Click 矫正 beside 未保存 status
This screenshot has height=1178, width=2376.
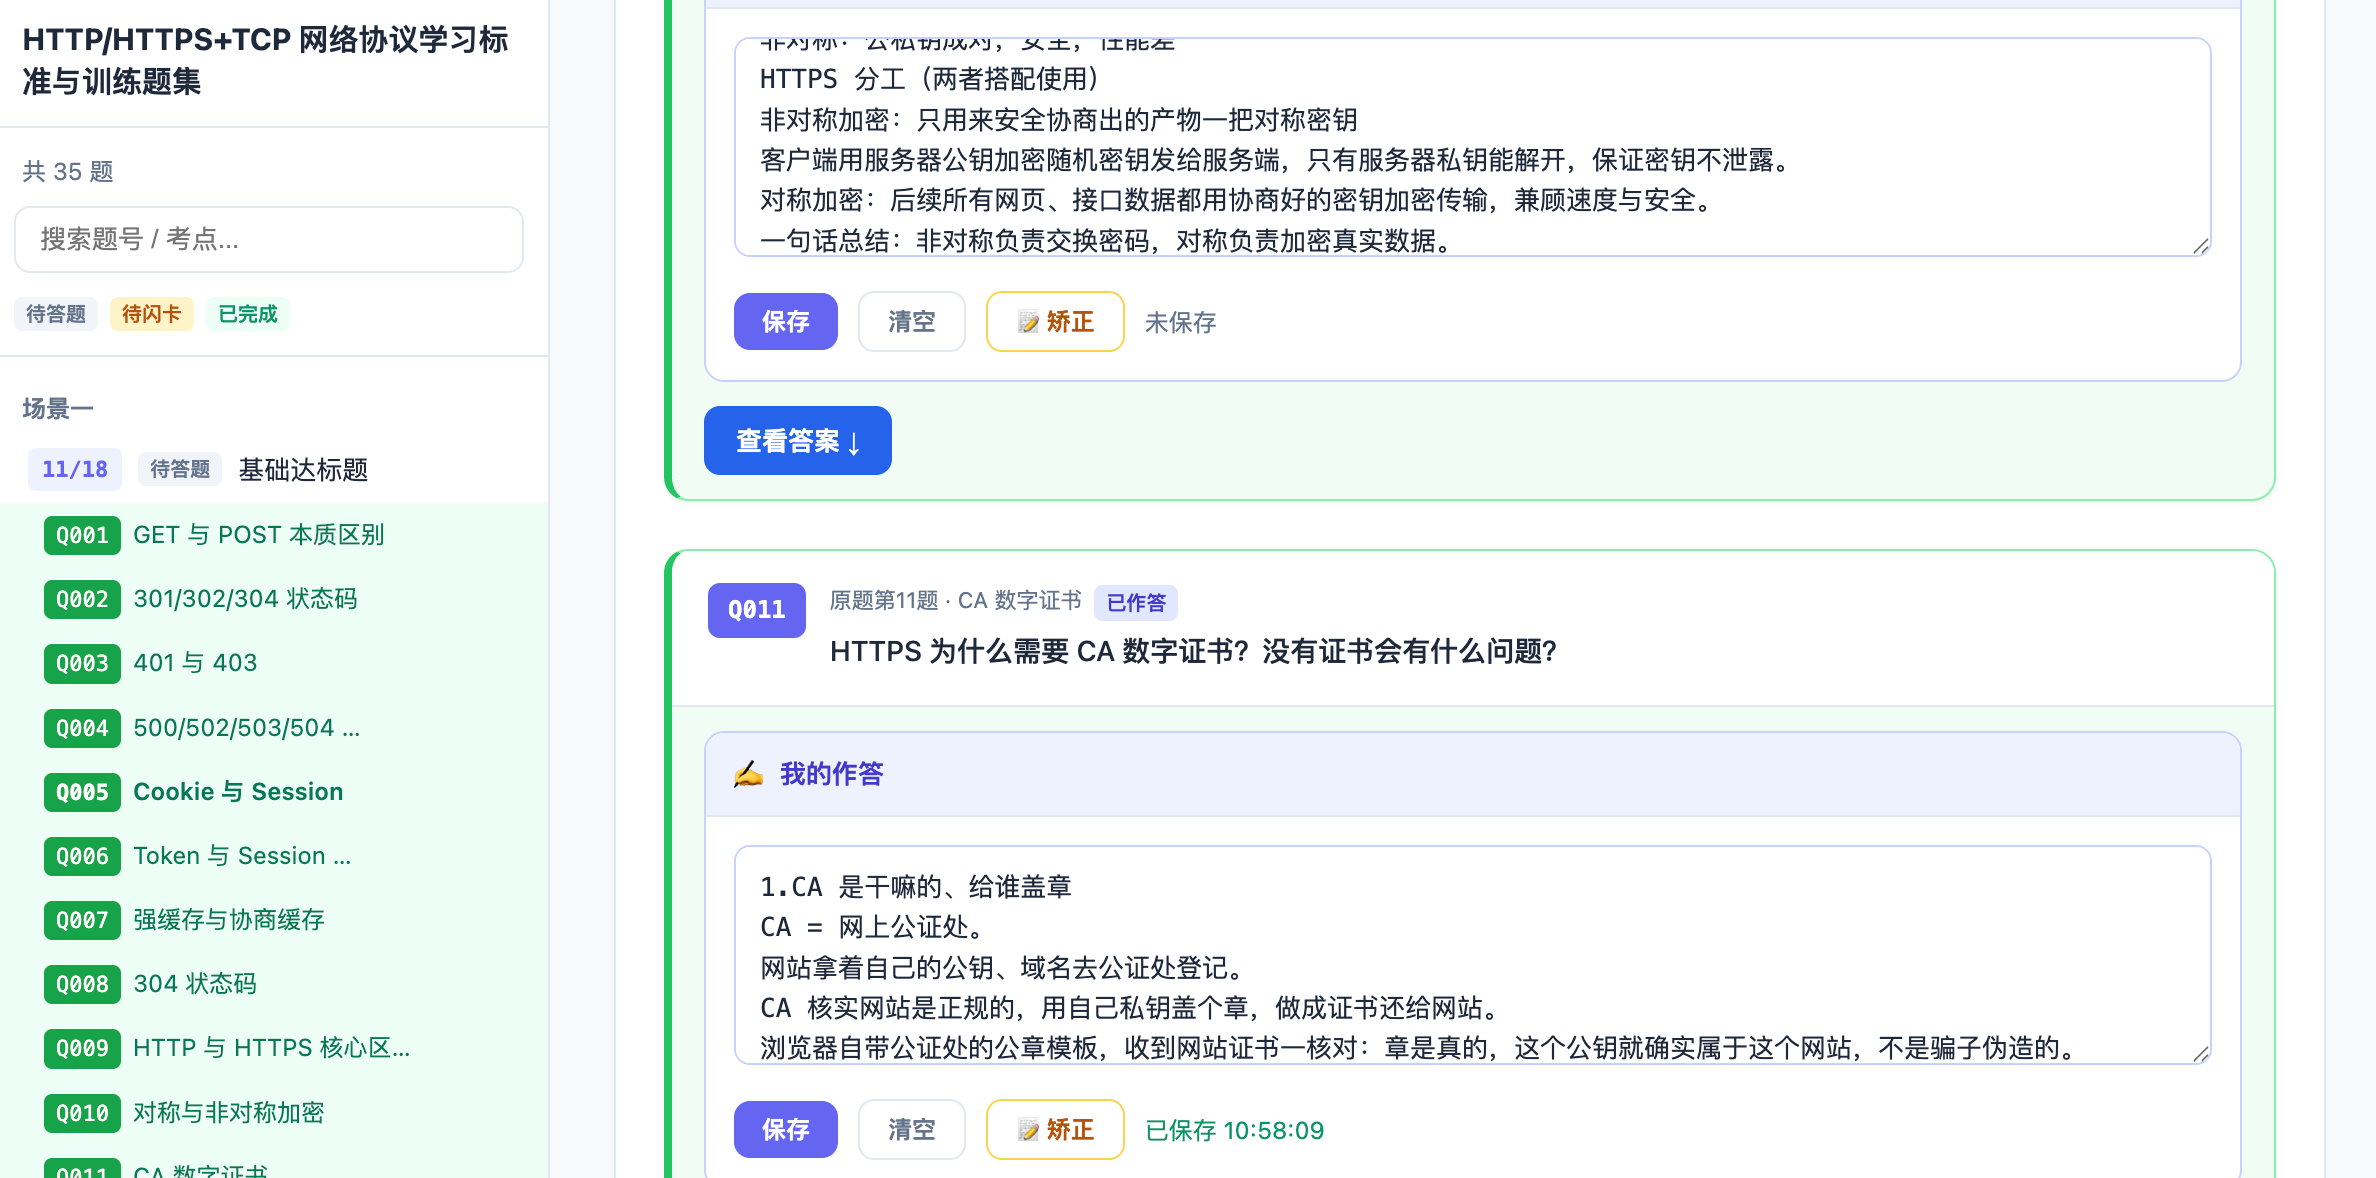point(1055,322)
